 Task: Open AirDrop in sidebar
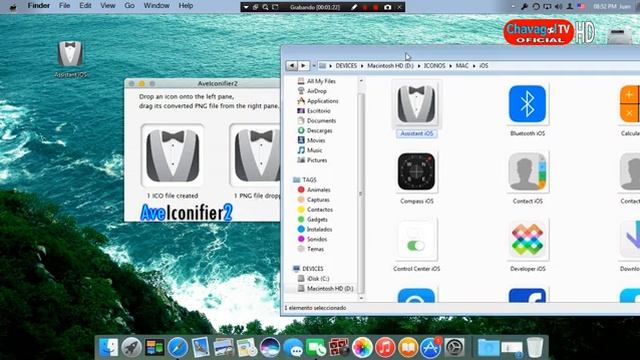click(x=312, y=91)
